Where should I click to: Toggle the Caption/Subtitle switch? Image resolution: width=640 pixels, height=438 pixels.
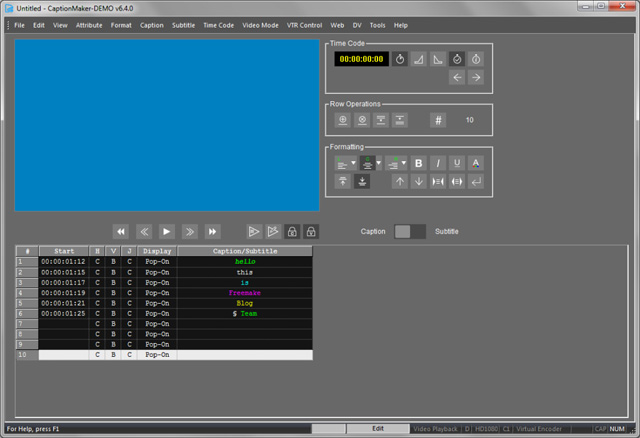click(410, 231)
